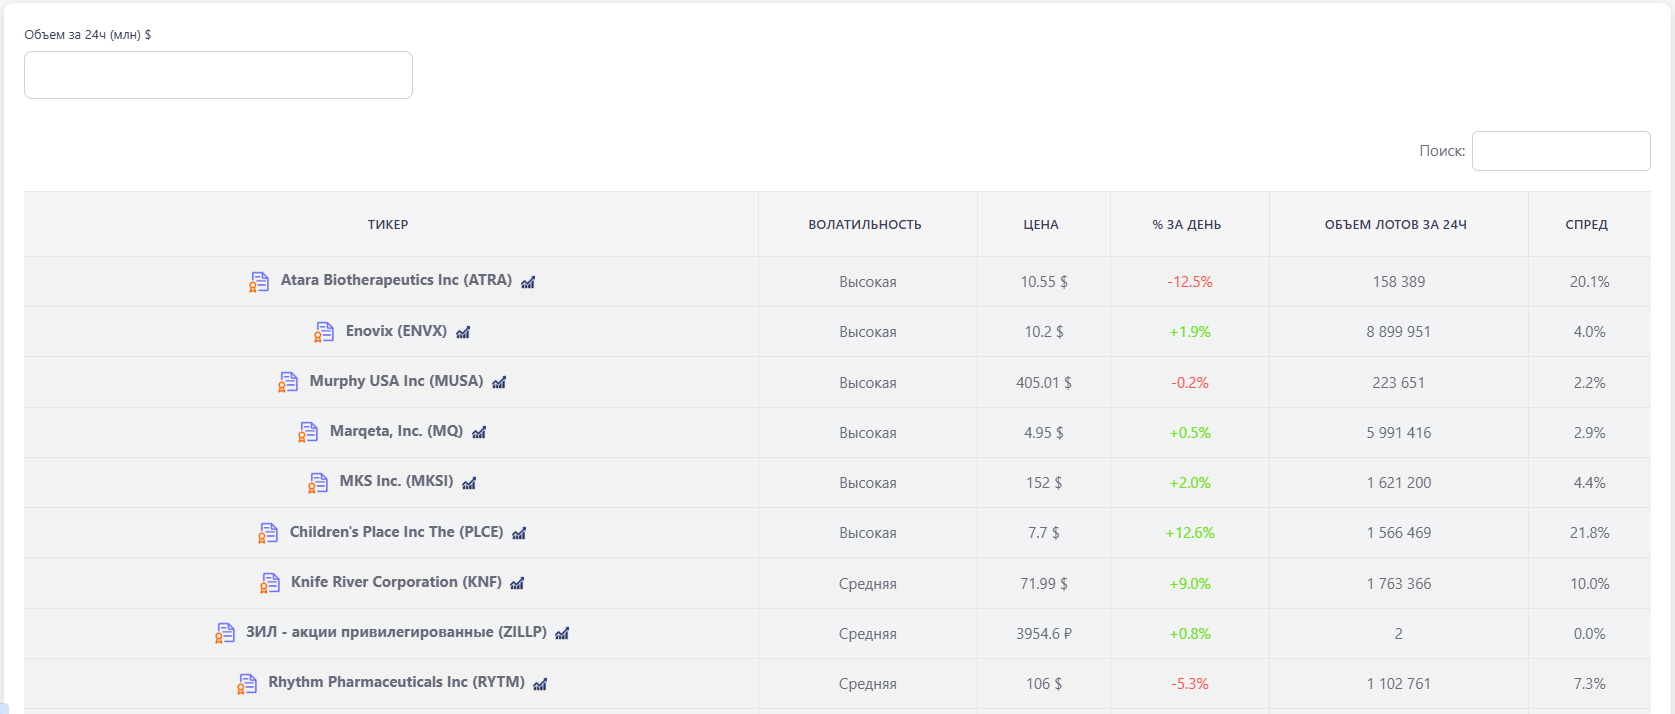Screen dimensions: 1675x714
Task: Open MKS Inc. document icon
Action: click(318, 483)
